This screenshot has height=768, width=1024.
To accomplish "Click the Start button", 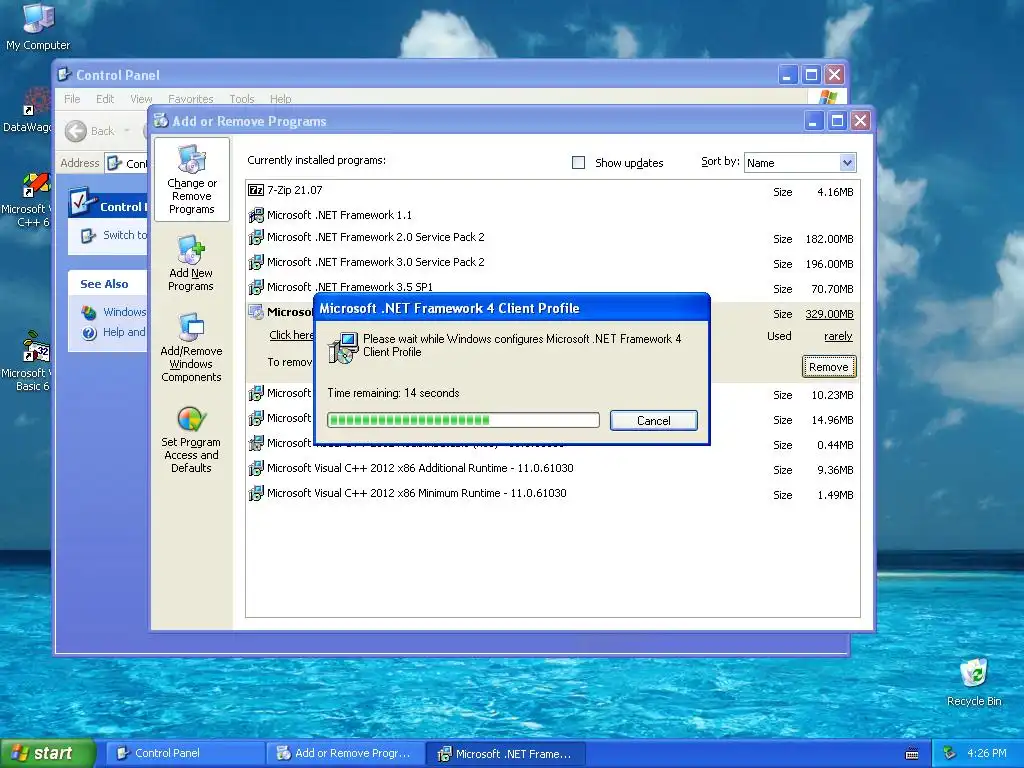I will [x=47, y=753].
